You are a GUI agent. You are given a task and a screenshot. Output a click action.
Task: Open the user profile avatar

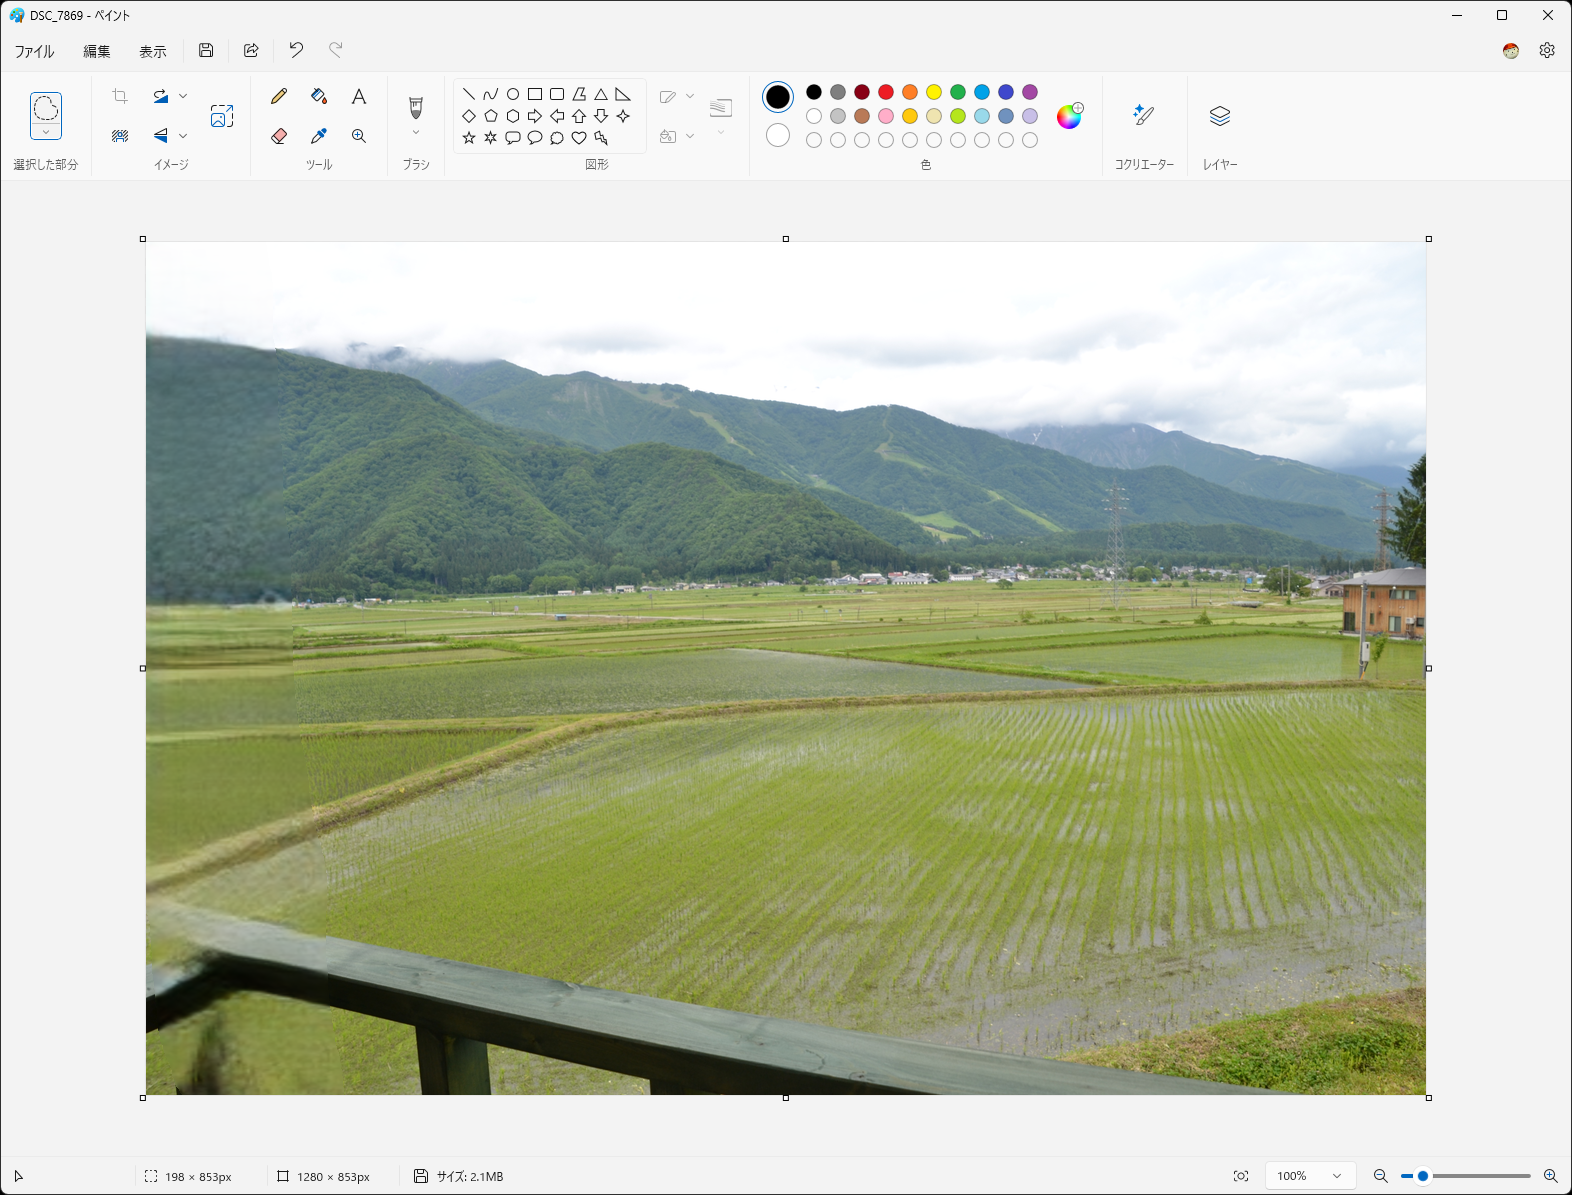[1511, 51]
